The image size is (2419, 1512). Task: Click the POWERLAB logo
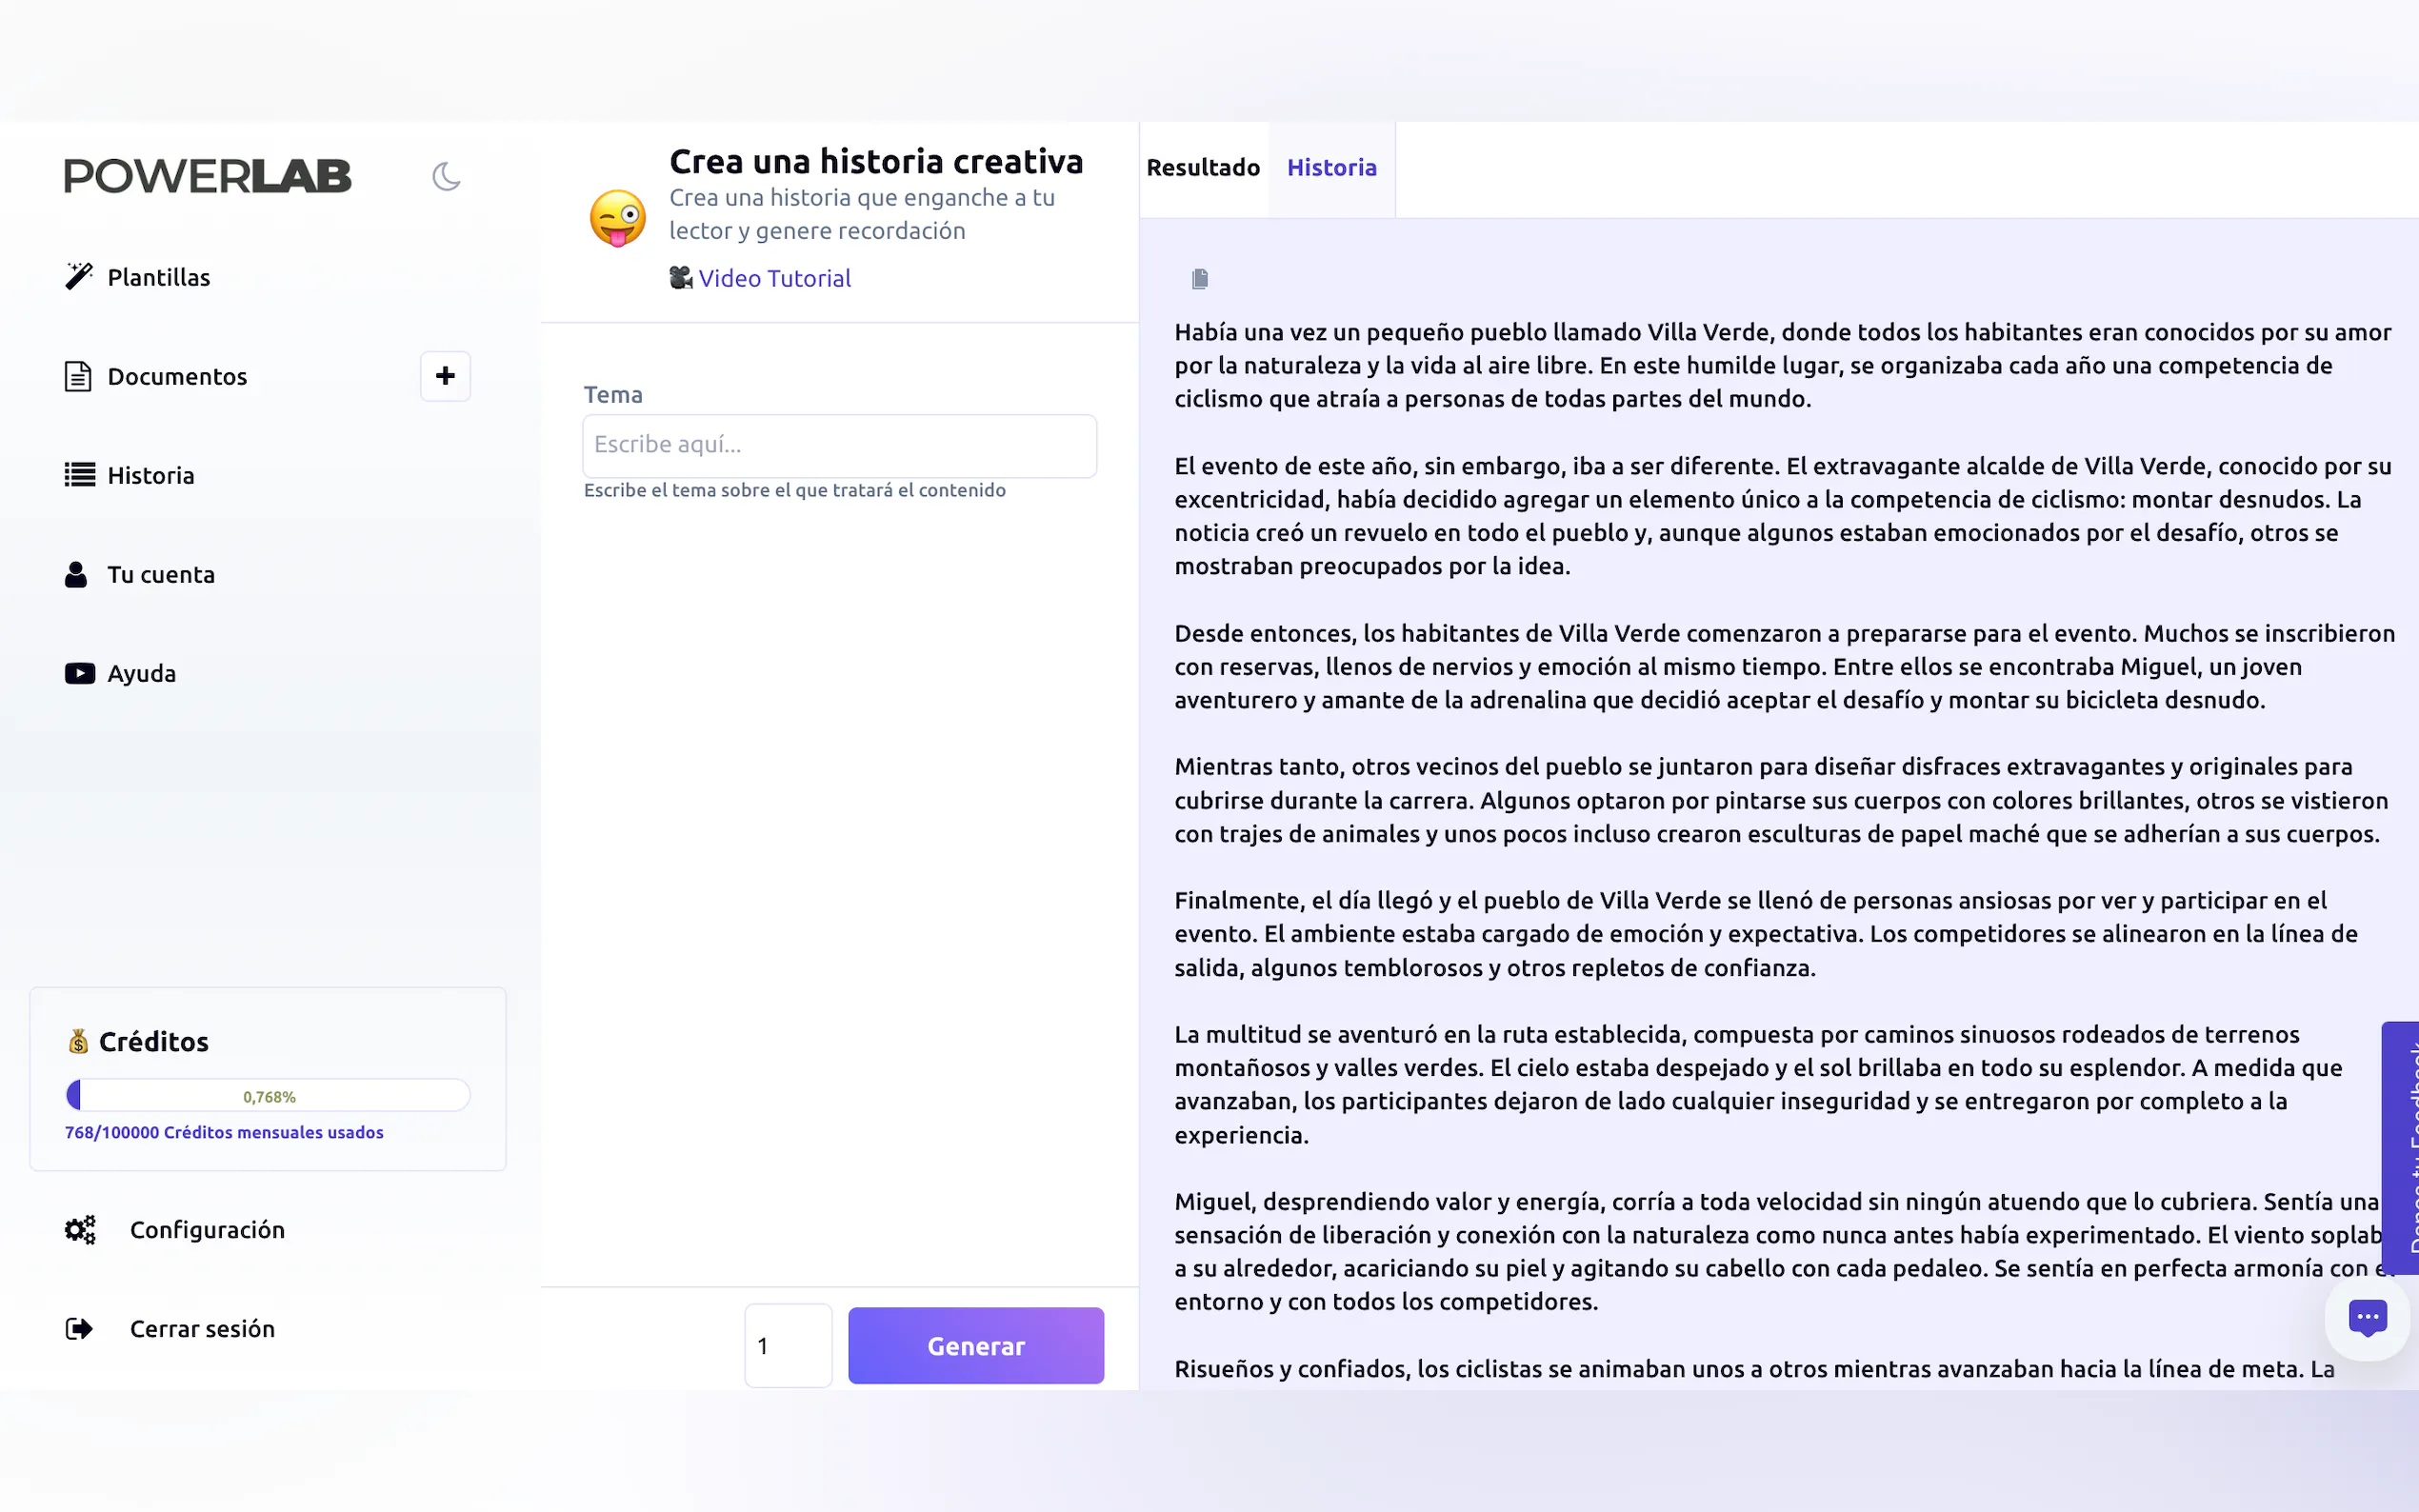tap(208, 176)
